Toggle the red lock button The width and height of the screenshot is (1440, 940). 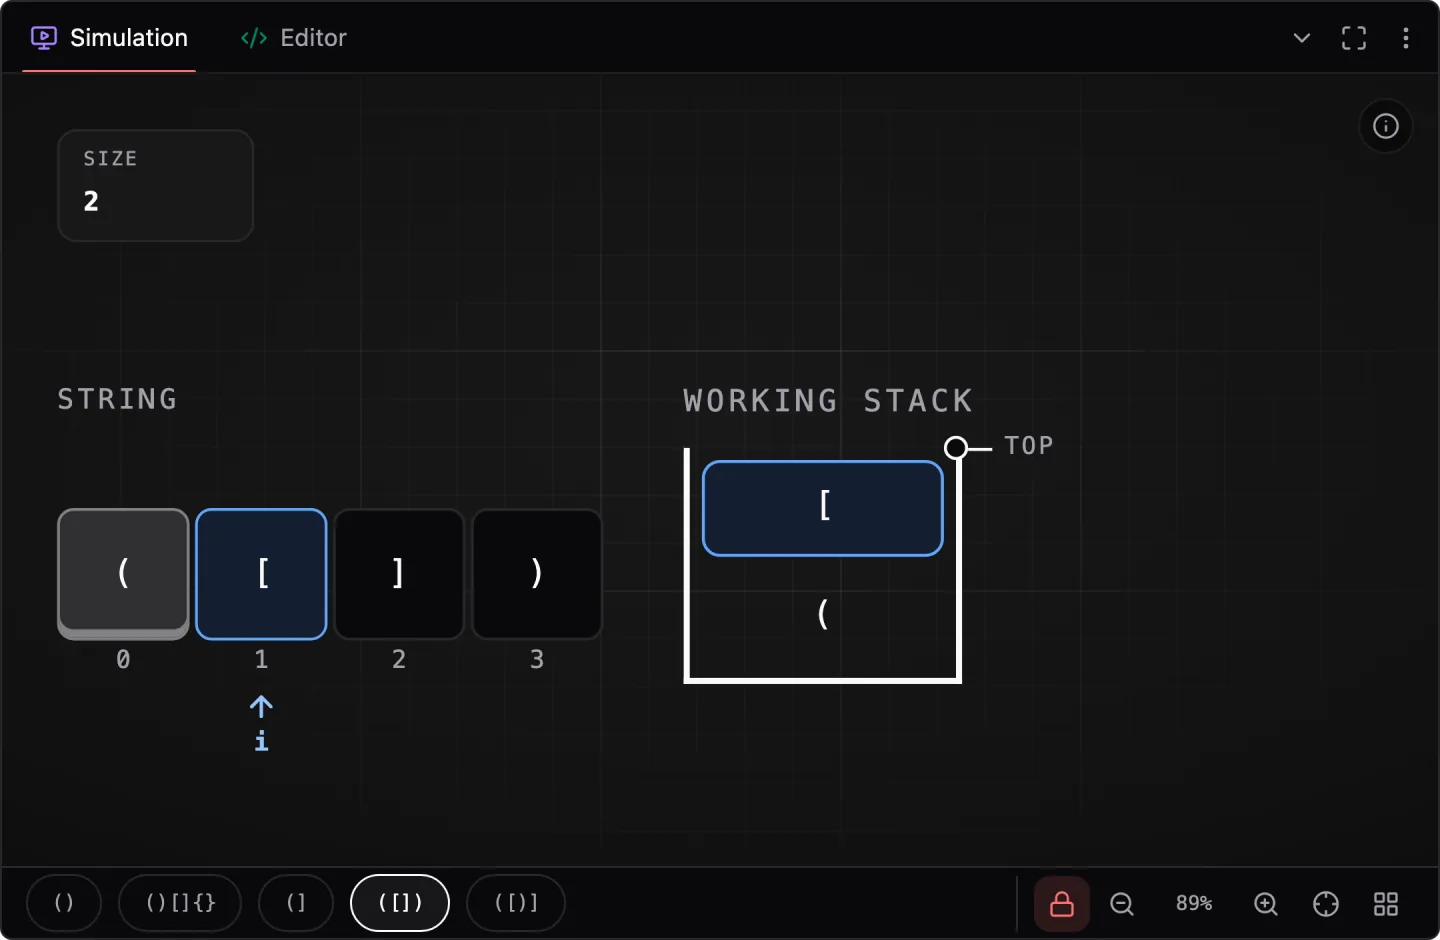click(x=1062, y=904)
